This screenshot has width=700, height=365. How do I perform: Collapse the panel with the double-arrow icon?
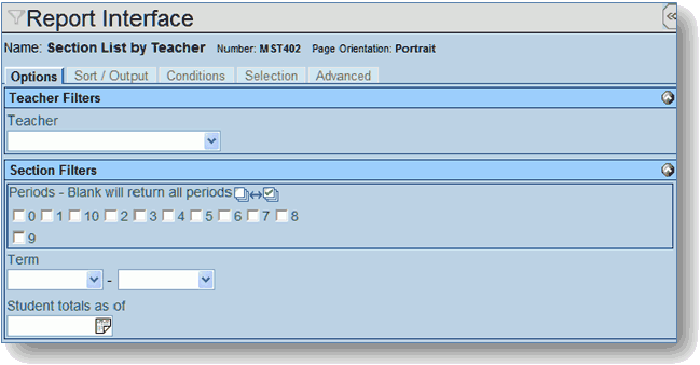[671, 17]
